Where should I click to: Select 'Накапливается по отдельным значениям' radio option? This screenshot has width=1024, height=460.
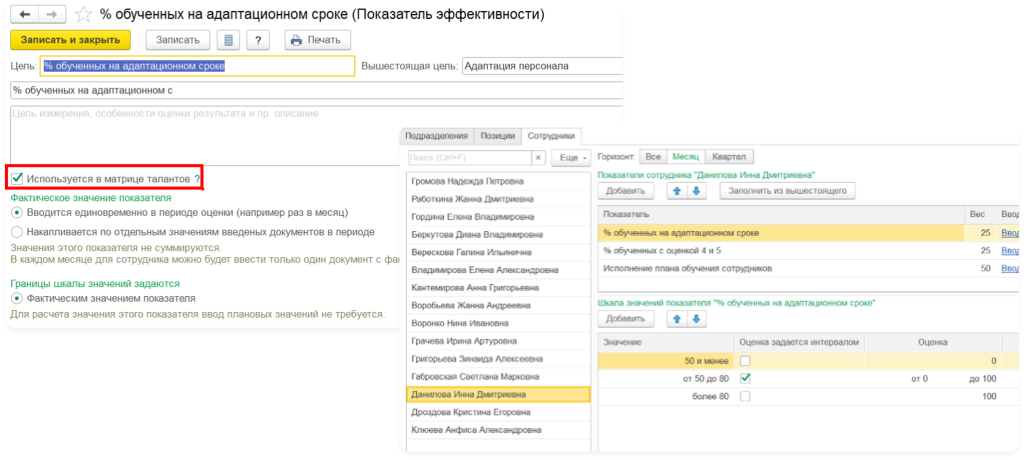[x=17, y=231]
